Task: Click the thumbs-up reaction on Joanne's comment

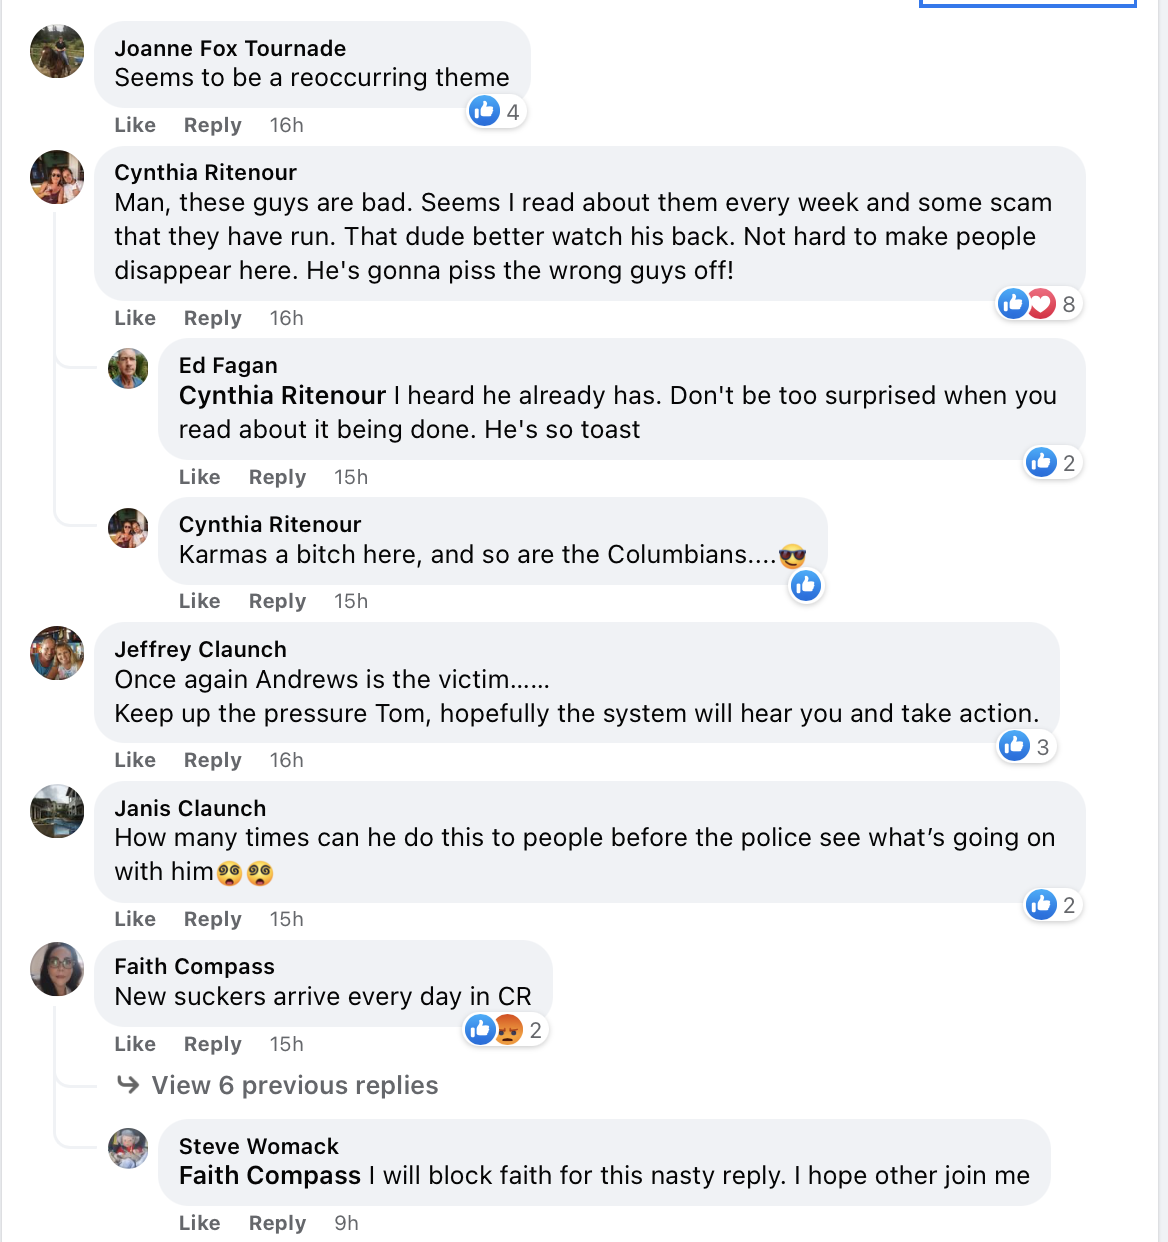Action: (x=485, y=111)
